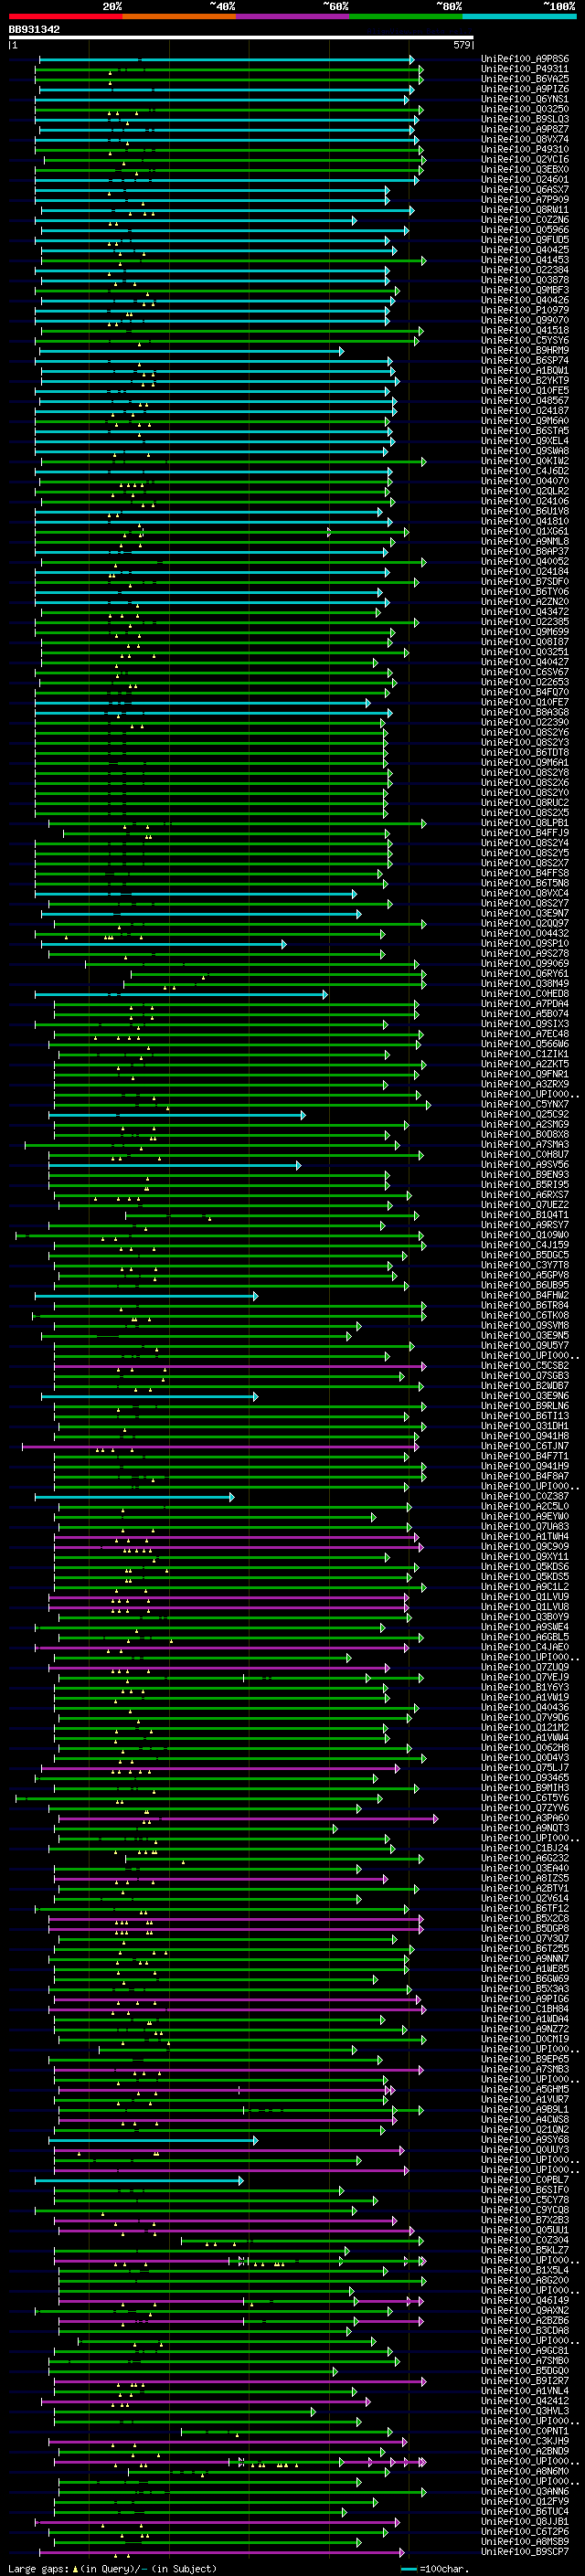Open alignment for UniRef100_C0HED8
This screenshot has height=2576, width=585.
point(525,994)
